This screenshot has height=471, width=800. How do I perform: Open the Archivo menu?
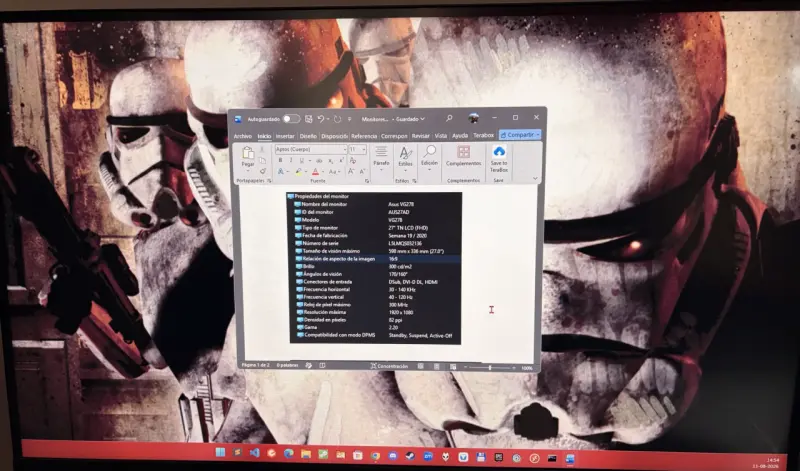point(243,136)
